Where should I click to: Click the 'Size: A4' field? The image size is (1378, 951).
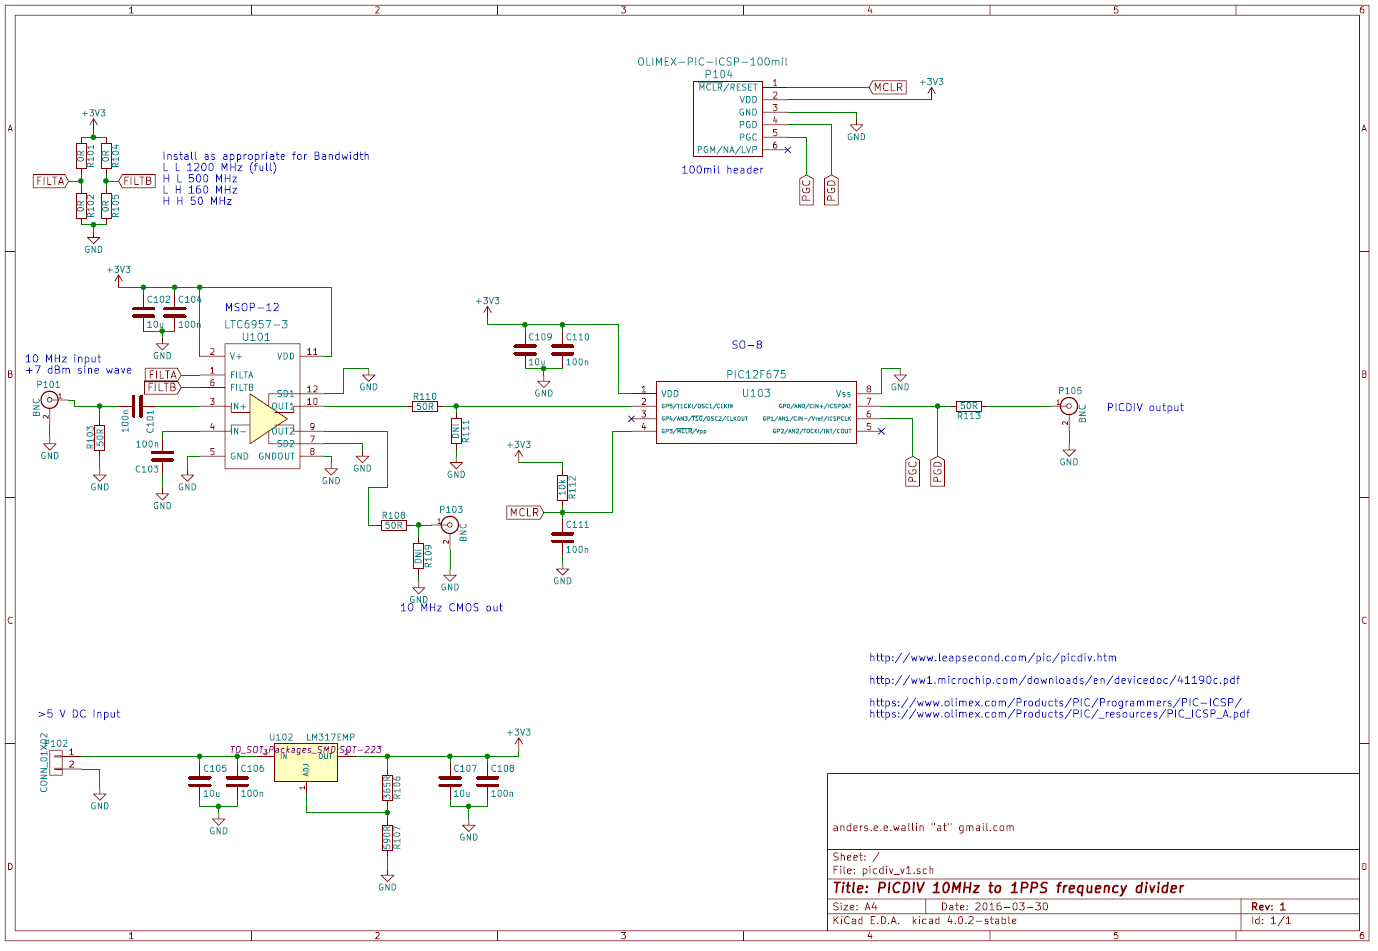(x=855, y=907)
